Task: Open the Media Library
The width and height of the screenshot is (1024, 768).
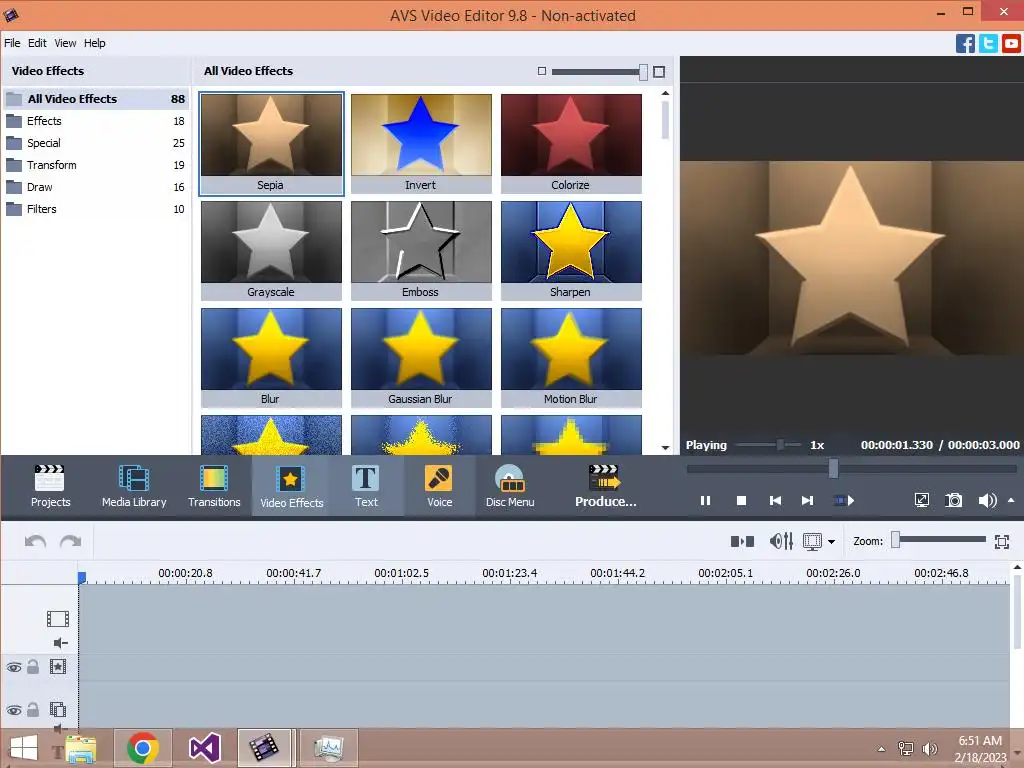Action: click(134, 486)
